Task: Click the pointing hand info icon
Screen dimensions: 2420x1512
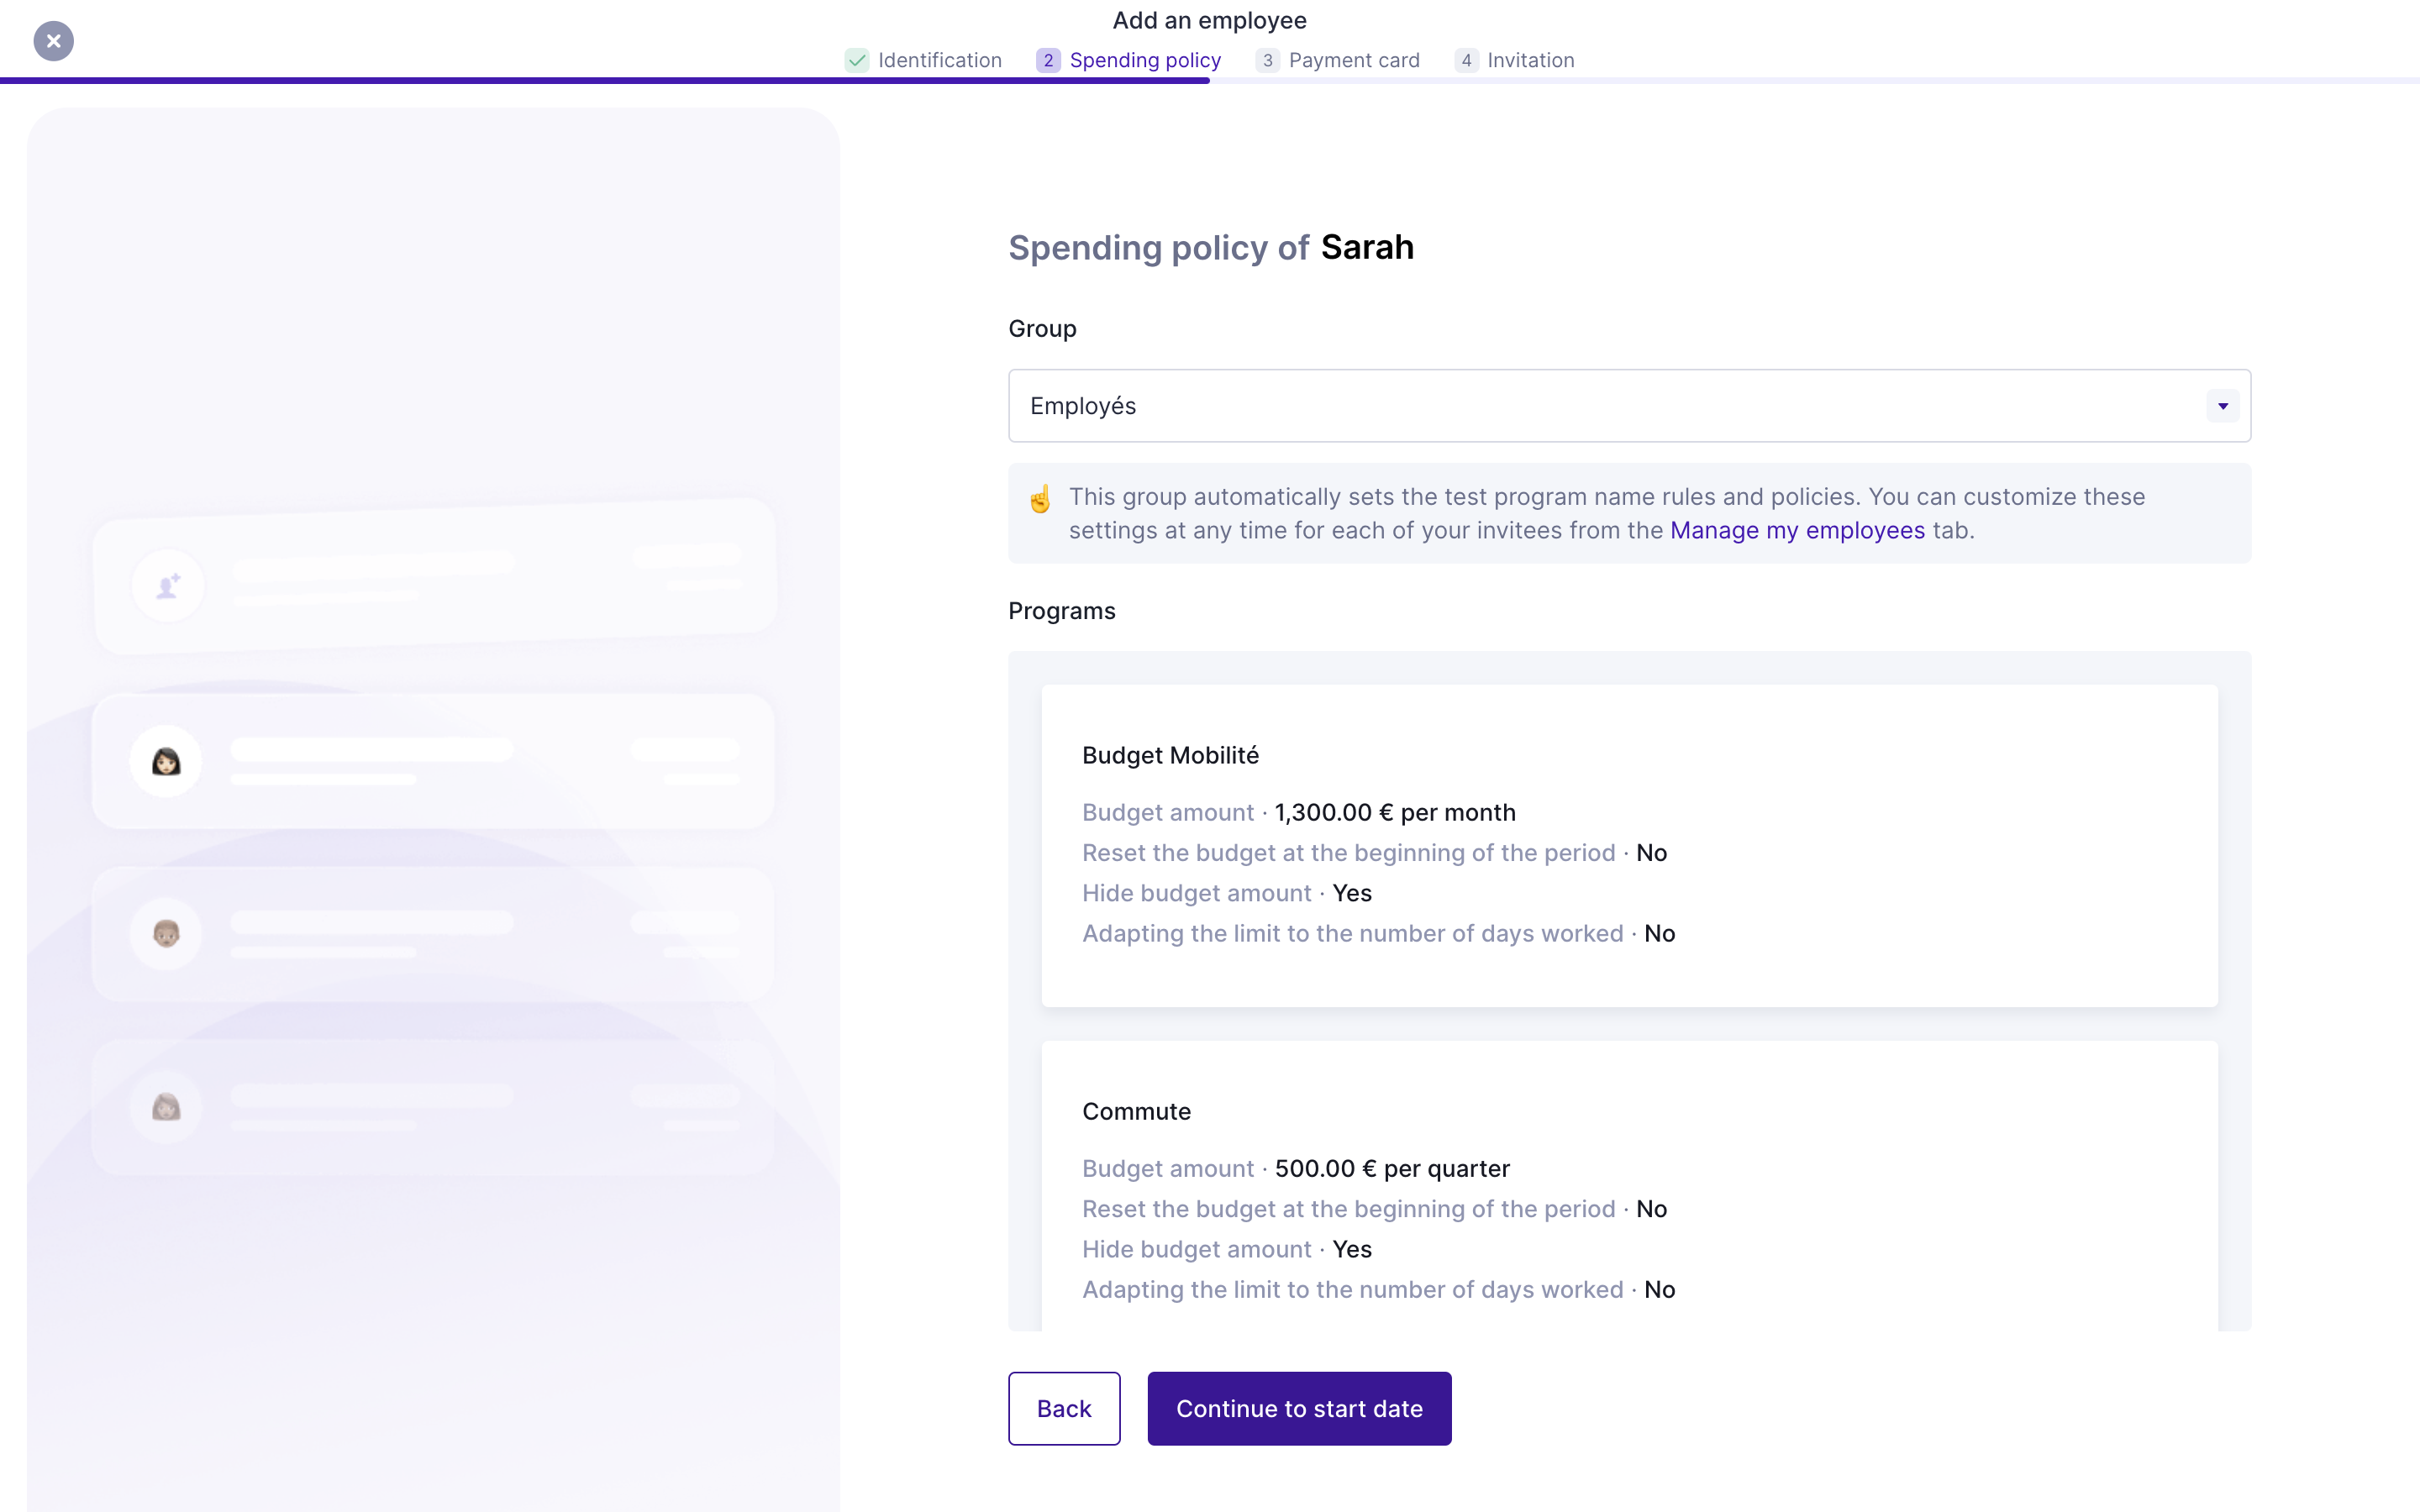Action: [1040, 499]
